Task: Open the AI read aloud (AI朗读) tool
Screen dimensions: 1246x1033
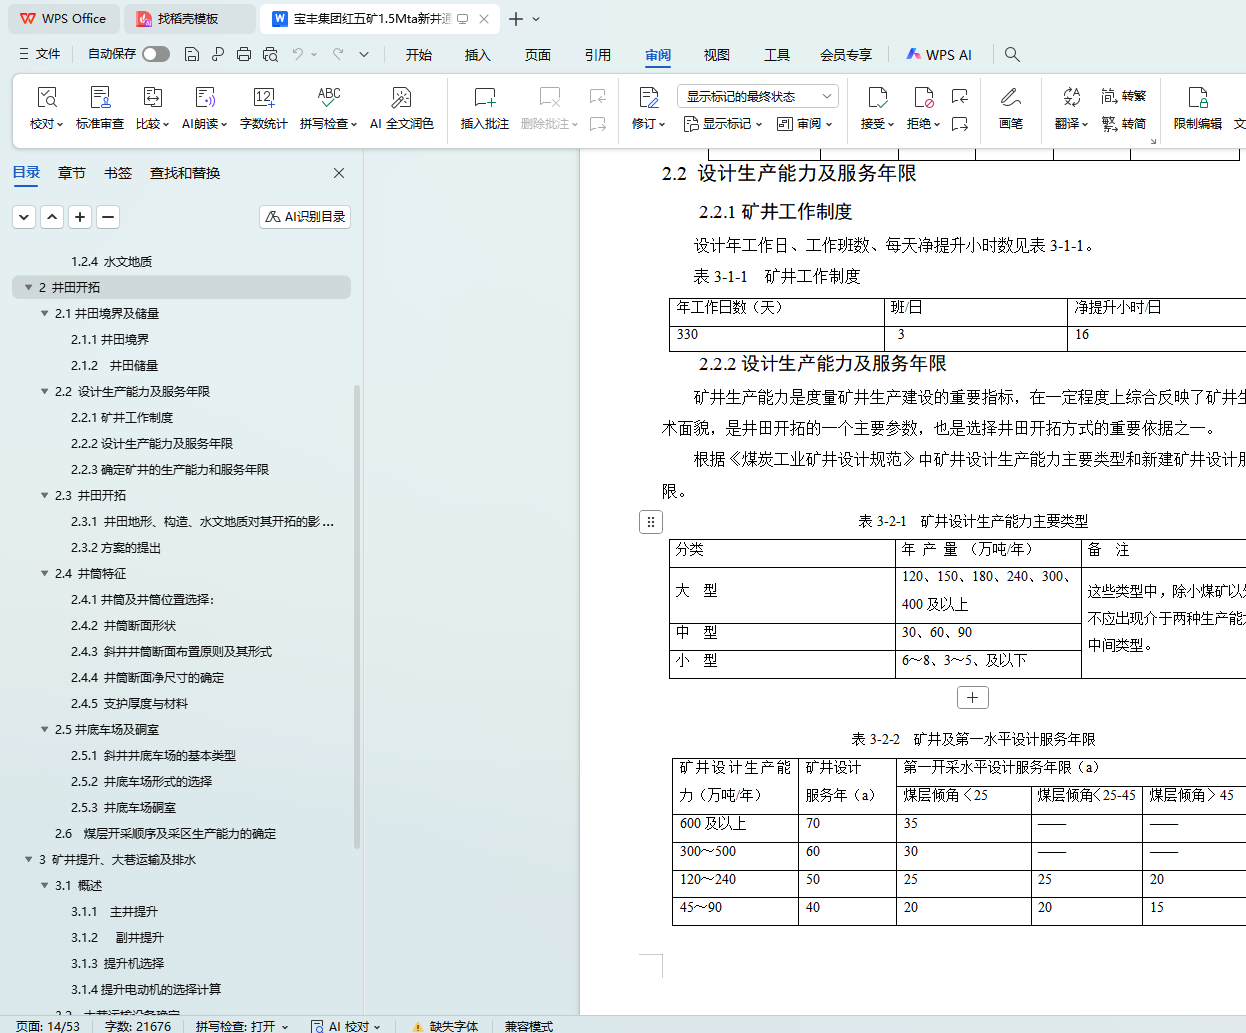Action: tap(204, 98)
